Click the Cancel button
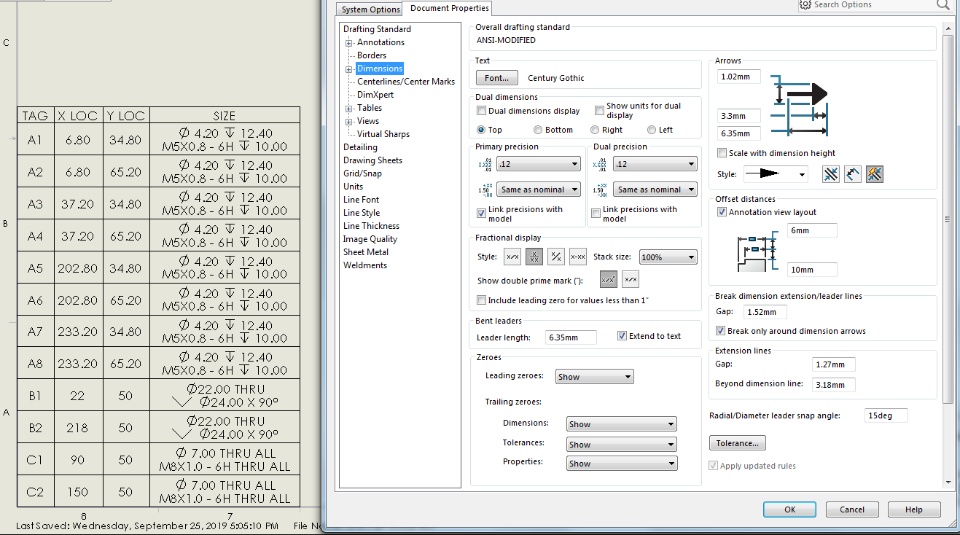This screenshot has width=960, height=535. (x=852, y=509)
